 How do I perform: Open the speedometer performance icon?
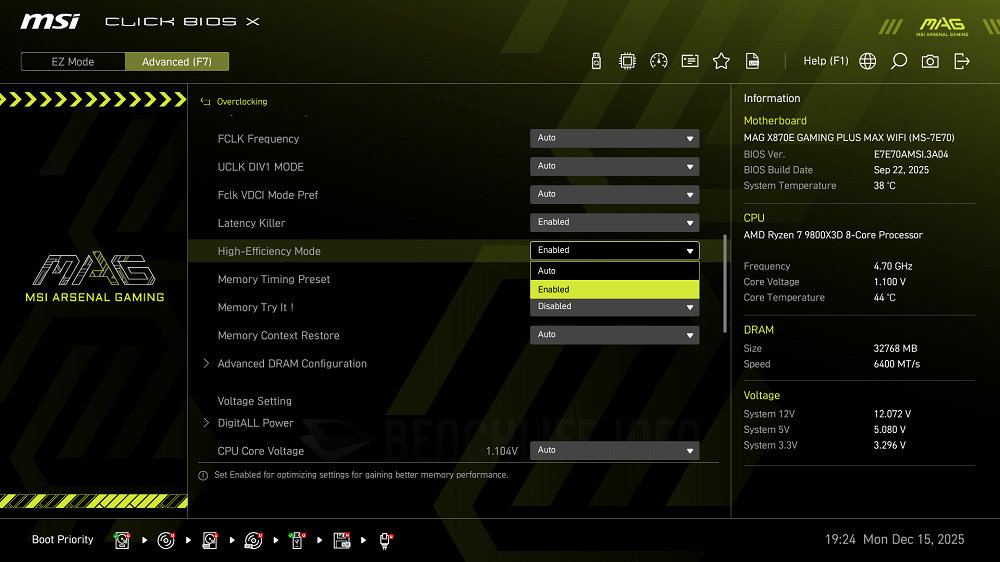658,61
